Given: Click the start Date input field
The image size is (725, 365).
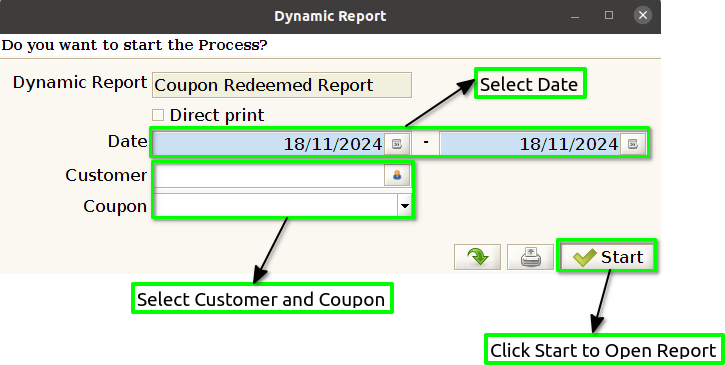Looking at the screenshot, I should 269,144.
